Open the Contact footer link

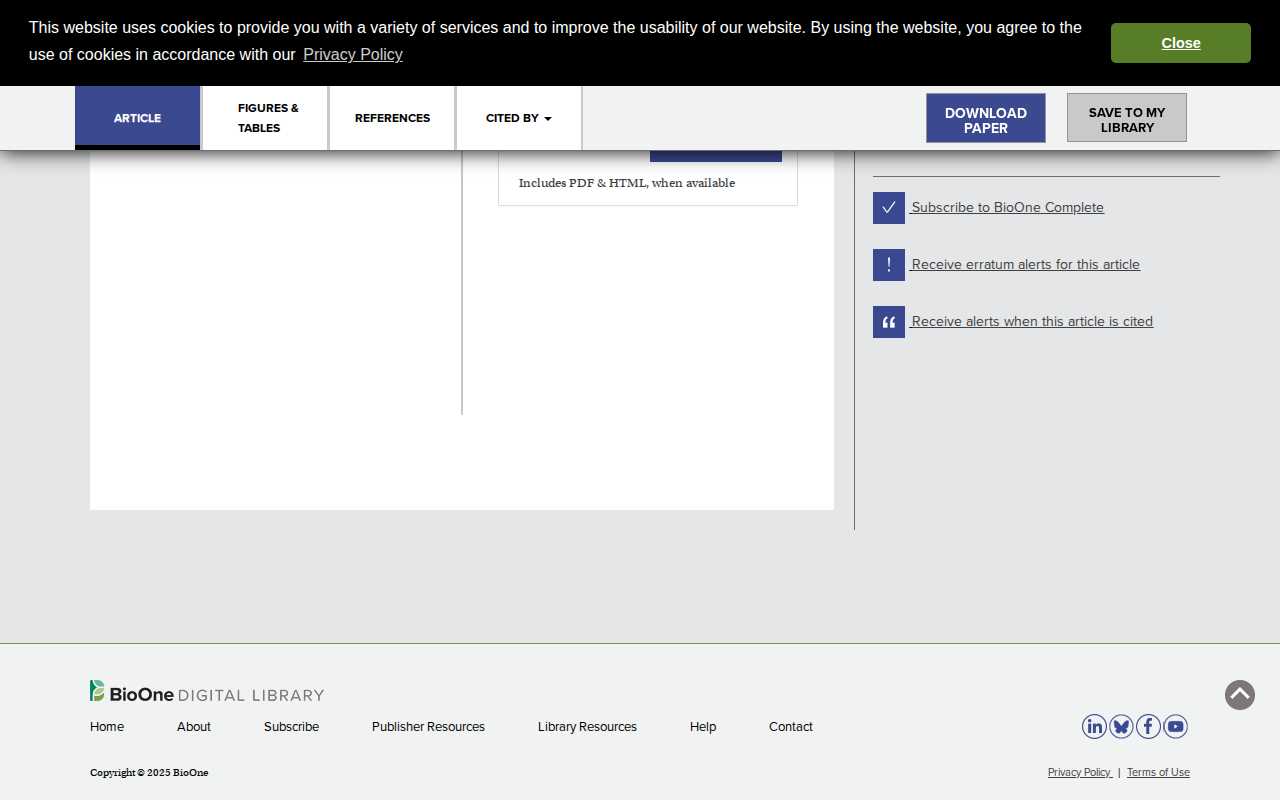[x=791, y=727]
